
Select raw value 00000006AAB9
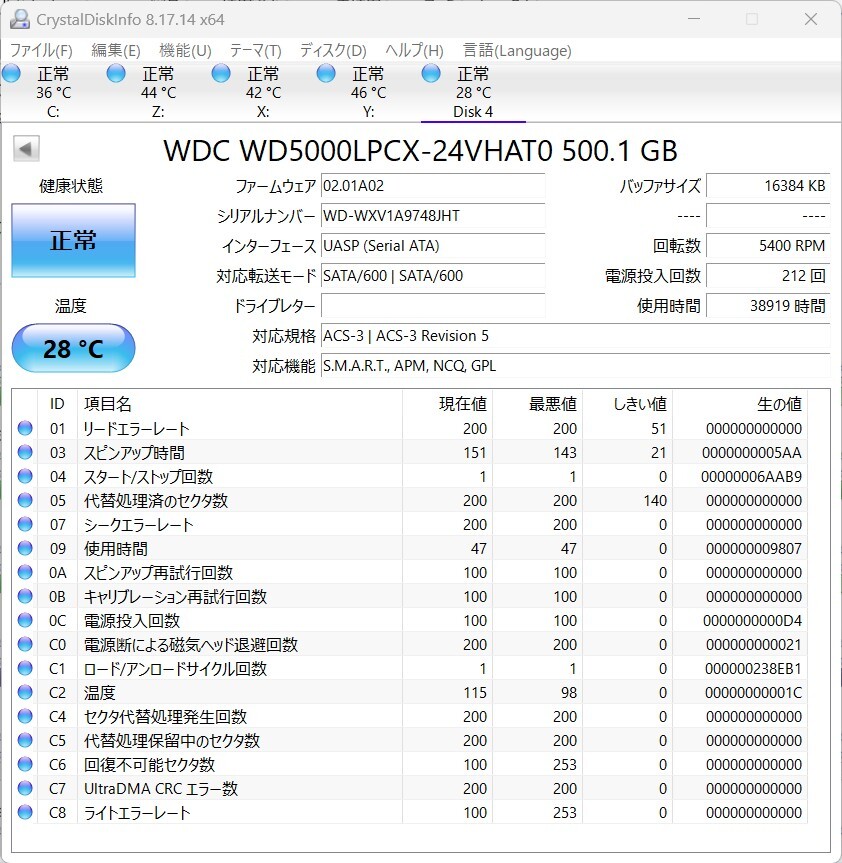[x=751, y=477]
